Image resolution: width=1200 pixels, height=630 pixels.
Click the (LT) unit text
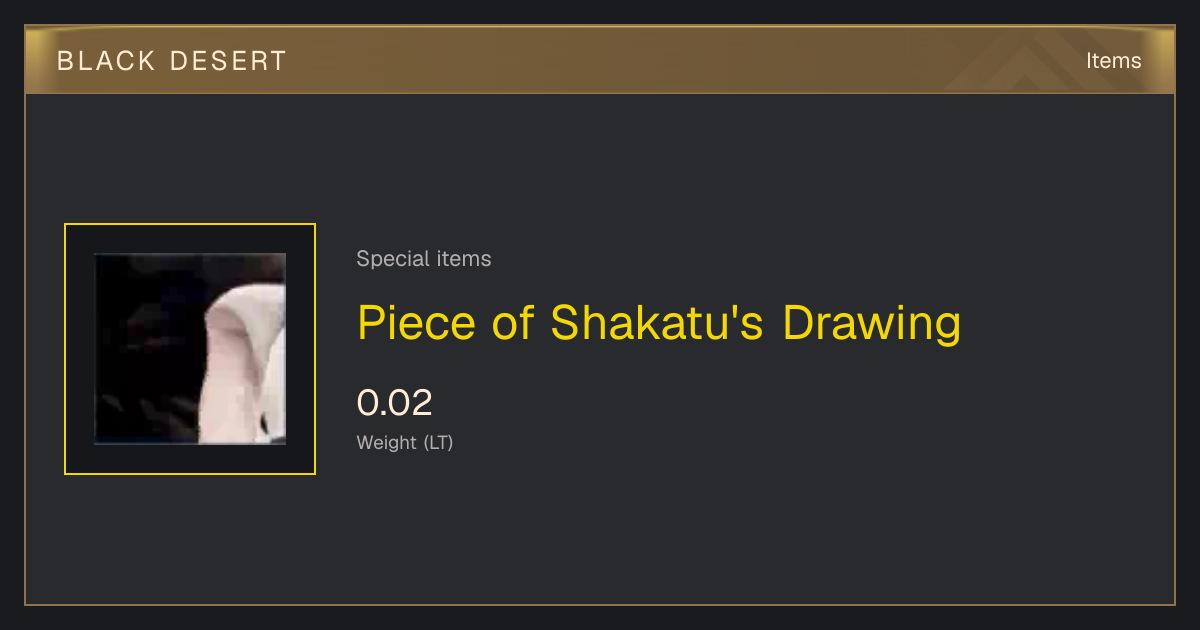438,443
